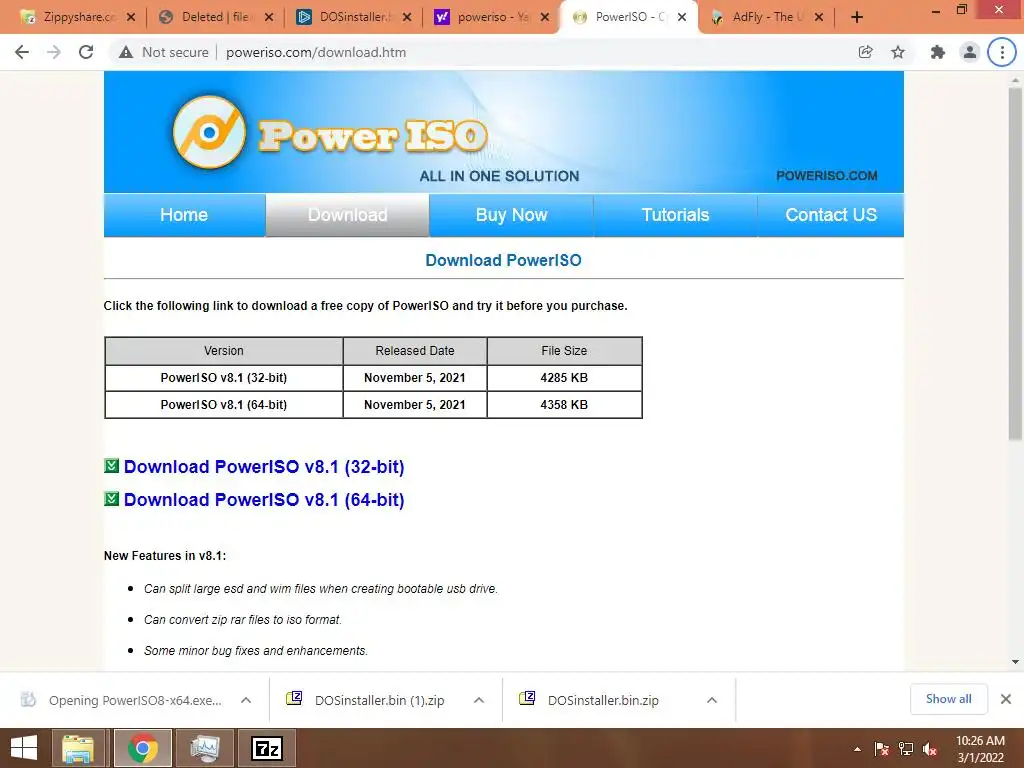Bookmark this page with star icon
Screen dimensions: 1024x768
[898, 52]
